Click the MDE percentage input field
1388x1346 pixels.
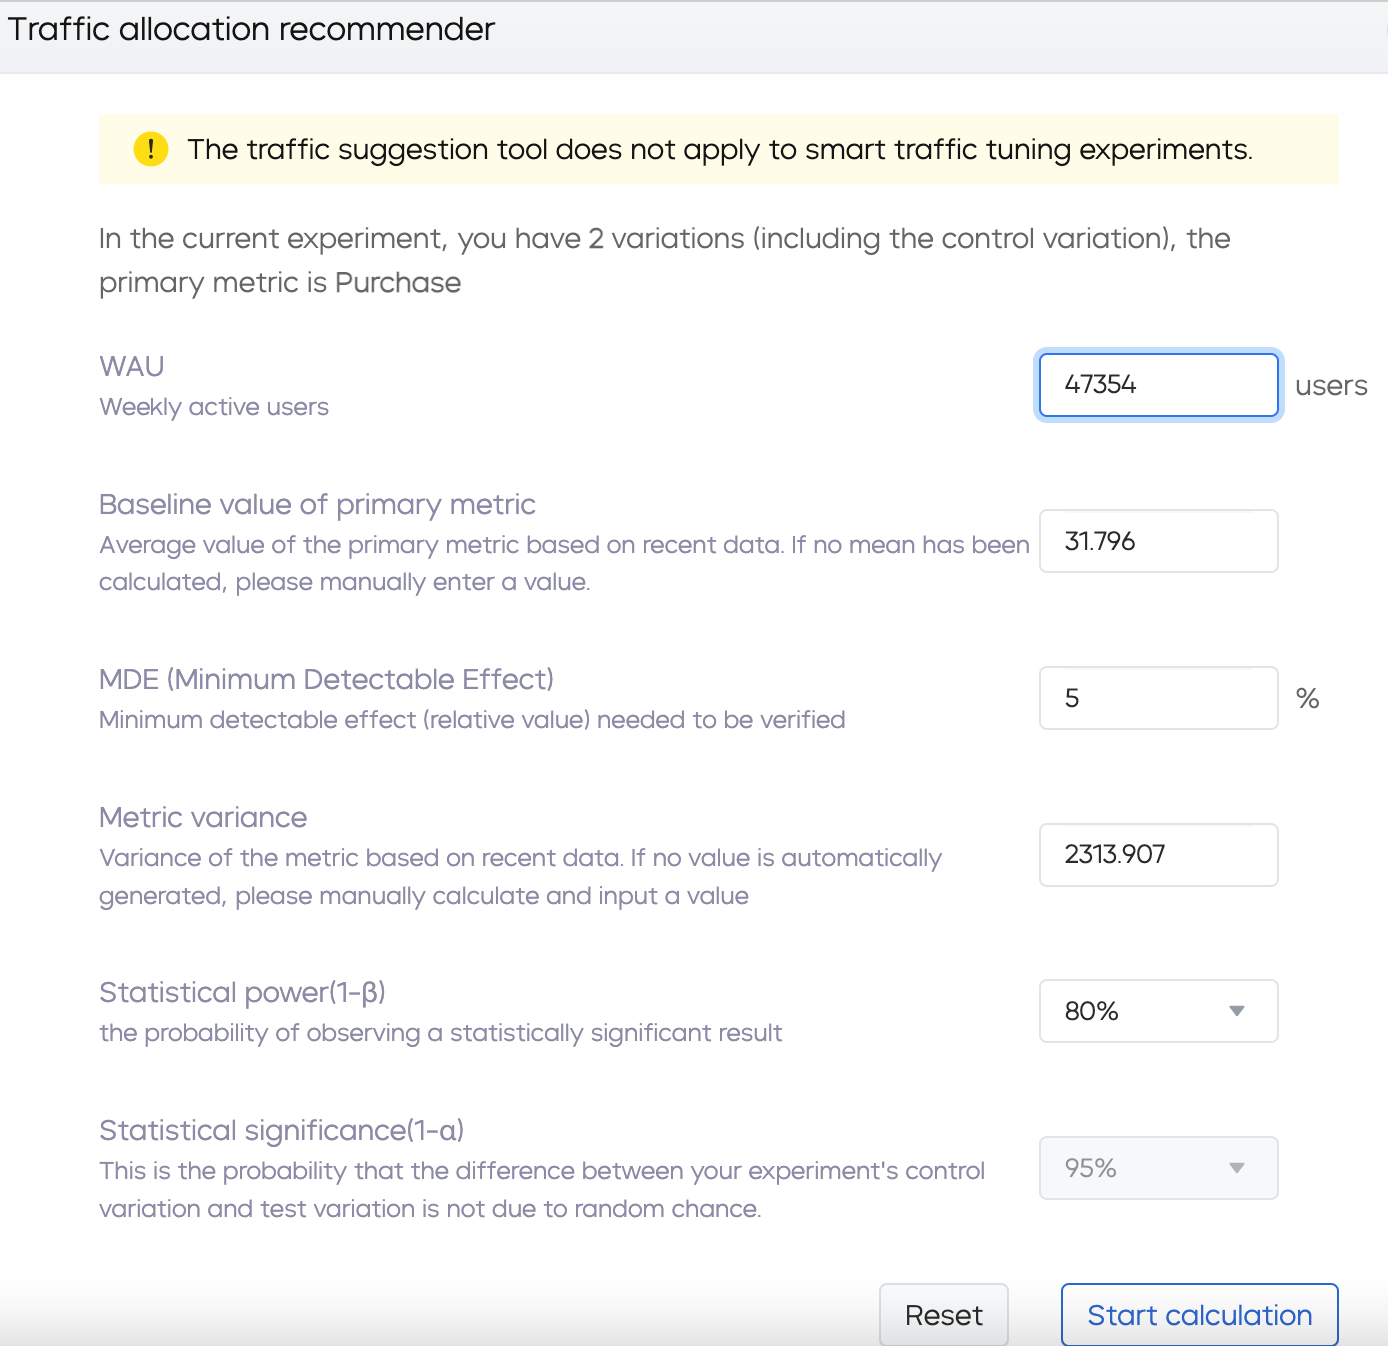pyautogui.click(x=1158, y=698)
